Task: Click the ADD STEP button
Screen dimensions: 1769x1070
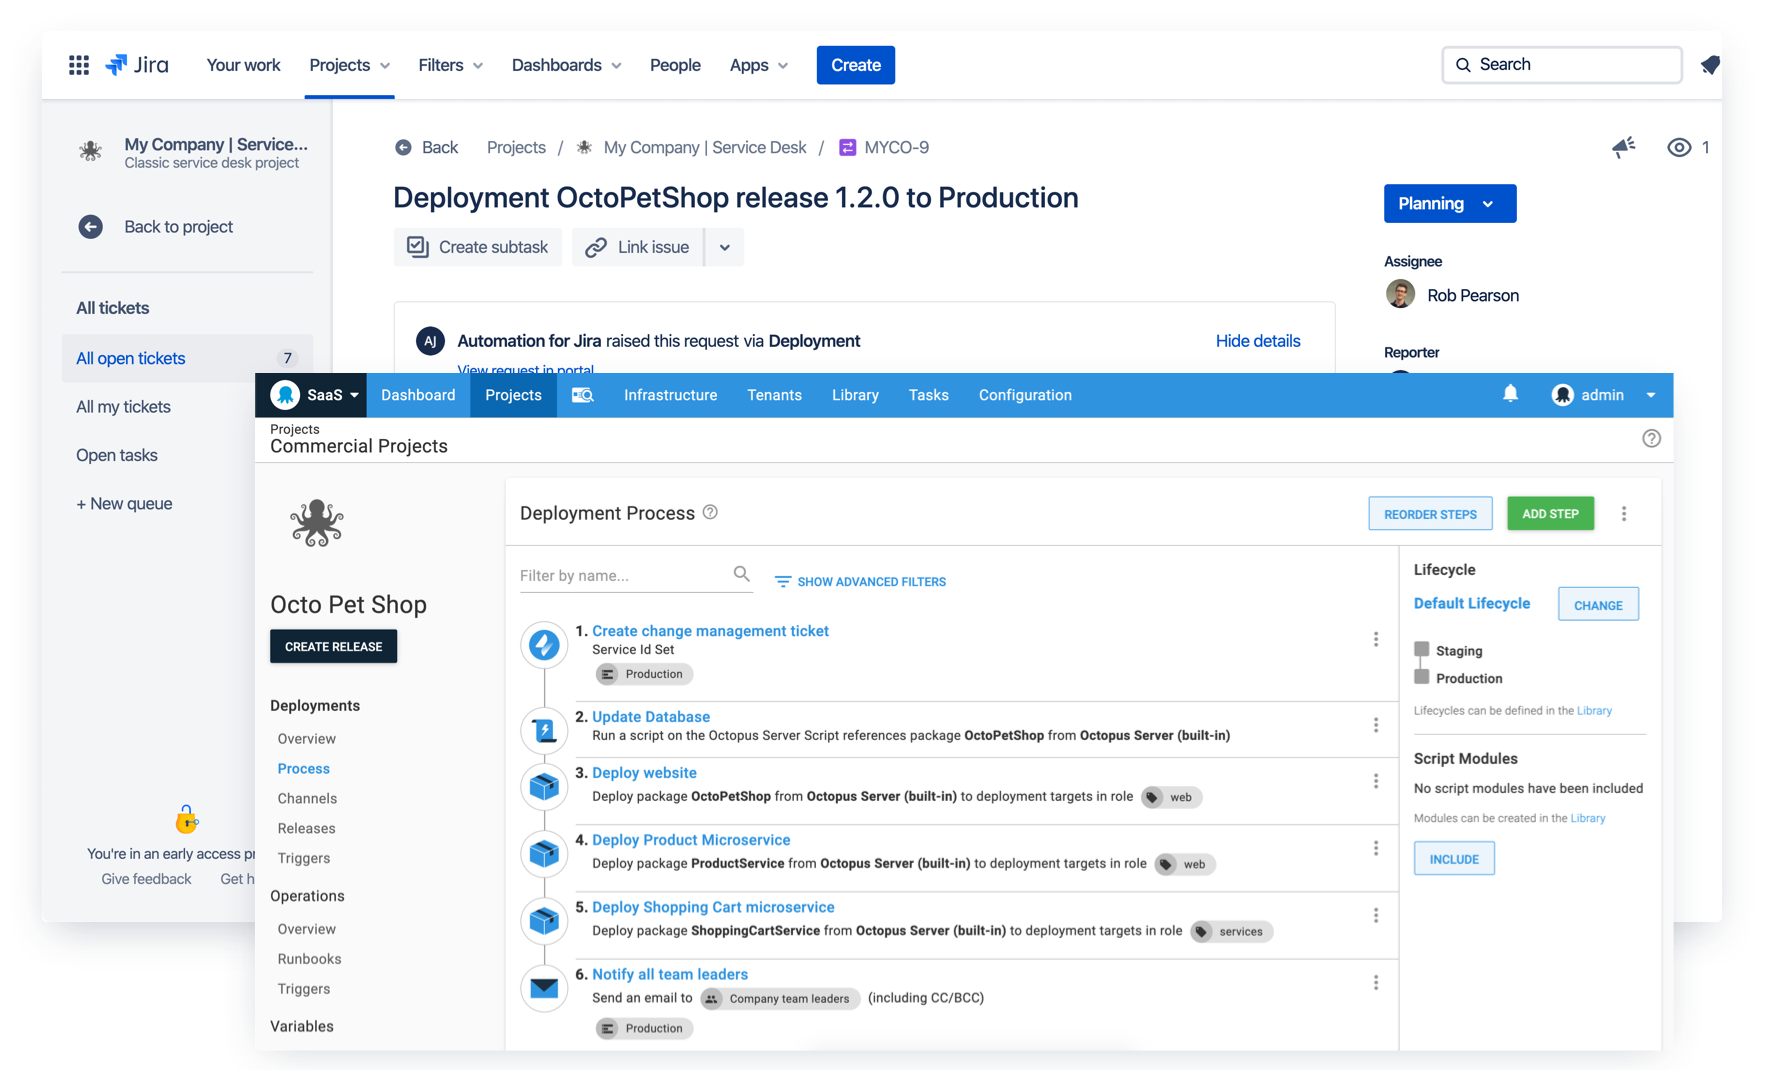Action: [x=1550, y=513]
